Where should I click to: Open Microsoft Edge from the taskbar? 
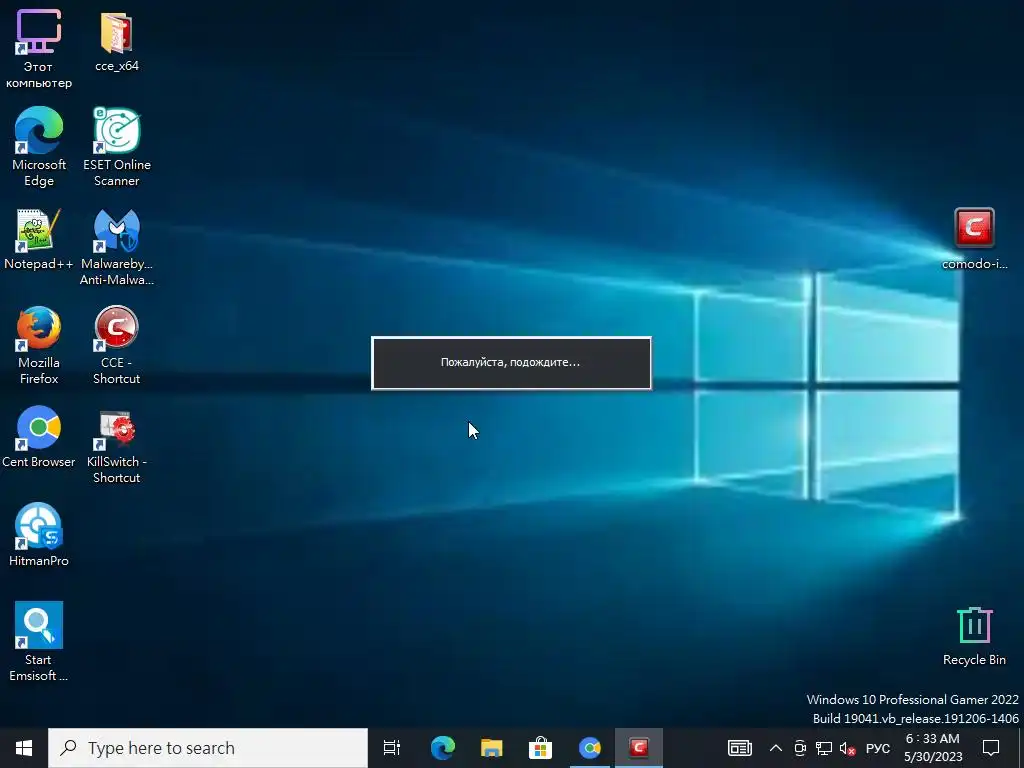443,748
